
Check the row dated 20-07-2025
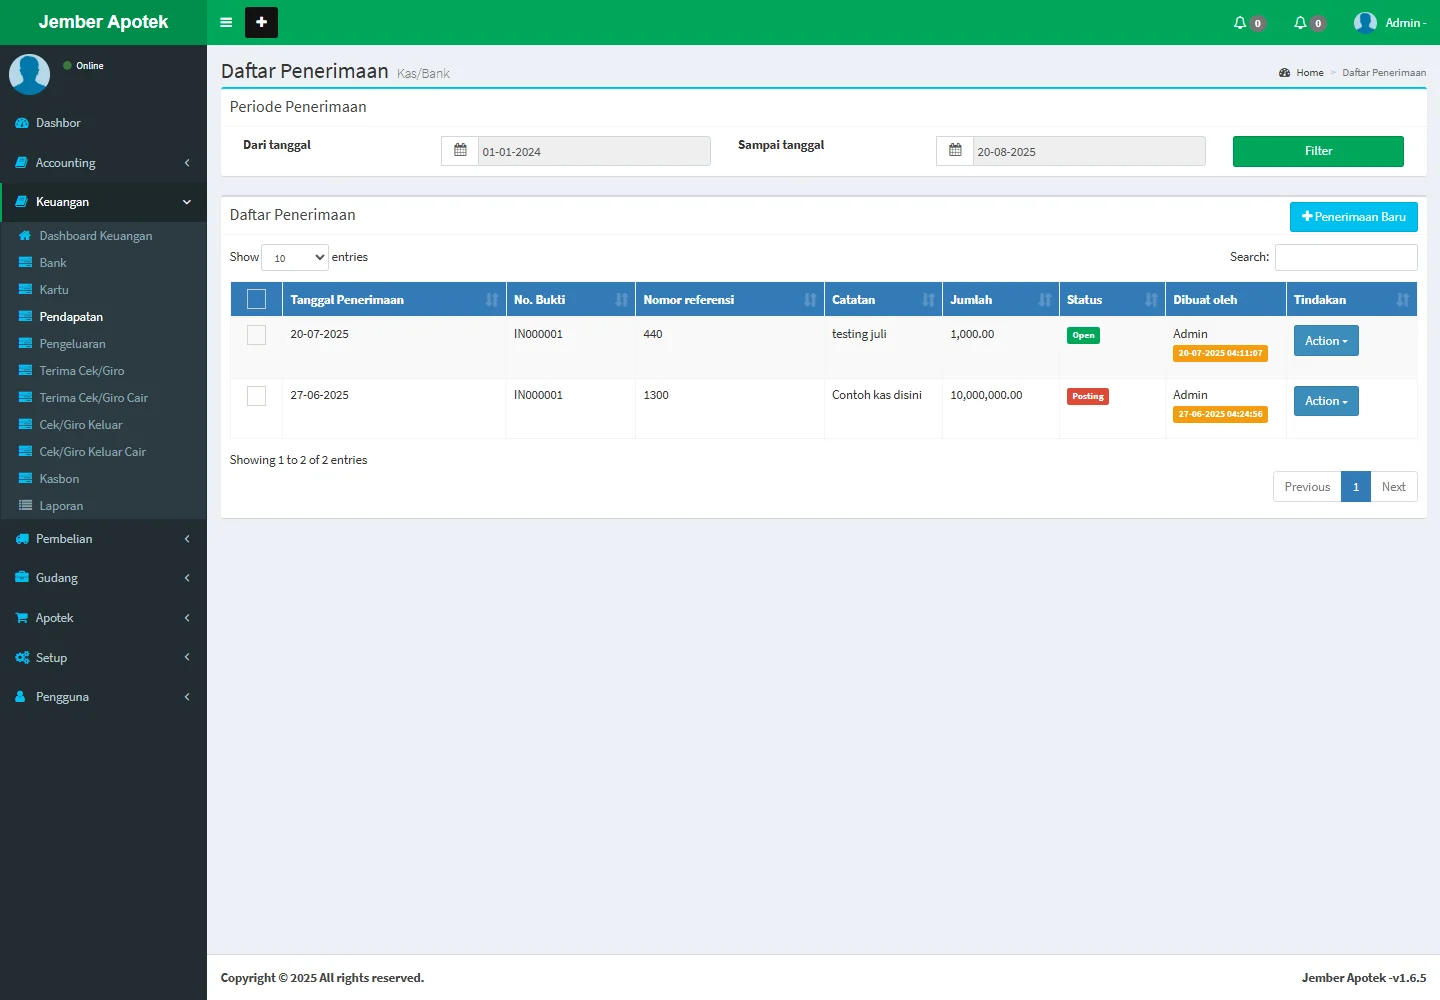click(x=256, y=335)
